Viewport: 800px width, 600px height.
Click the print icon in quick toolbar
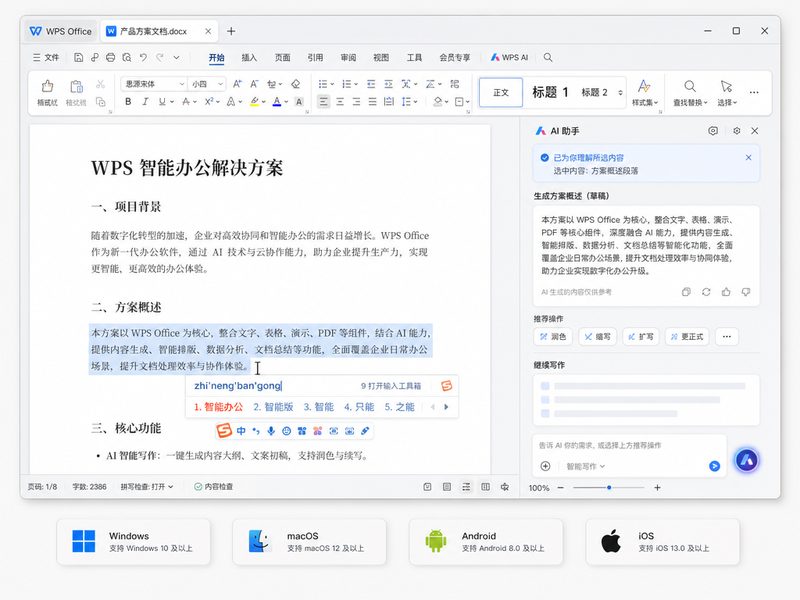click(111, 58)
